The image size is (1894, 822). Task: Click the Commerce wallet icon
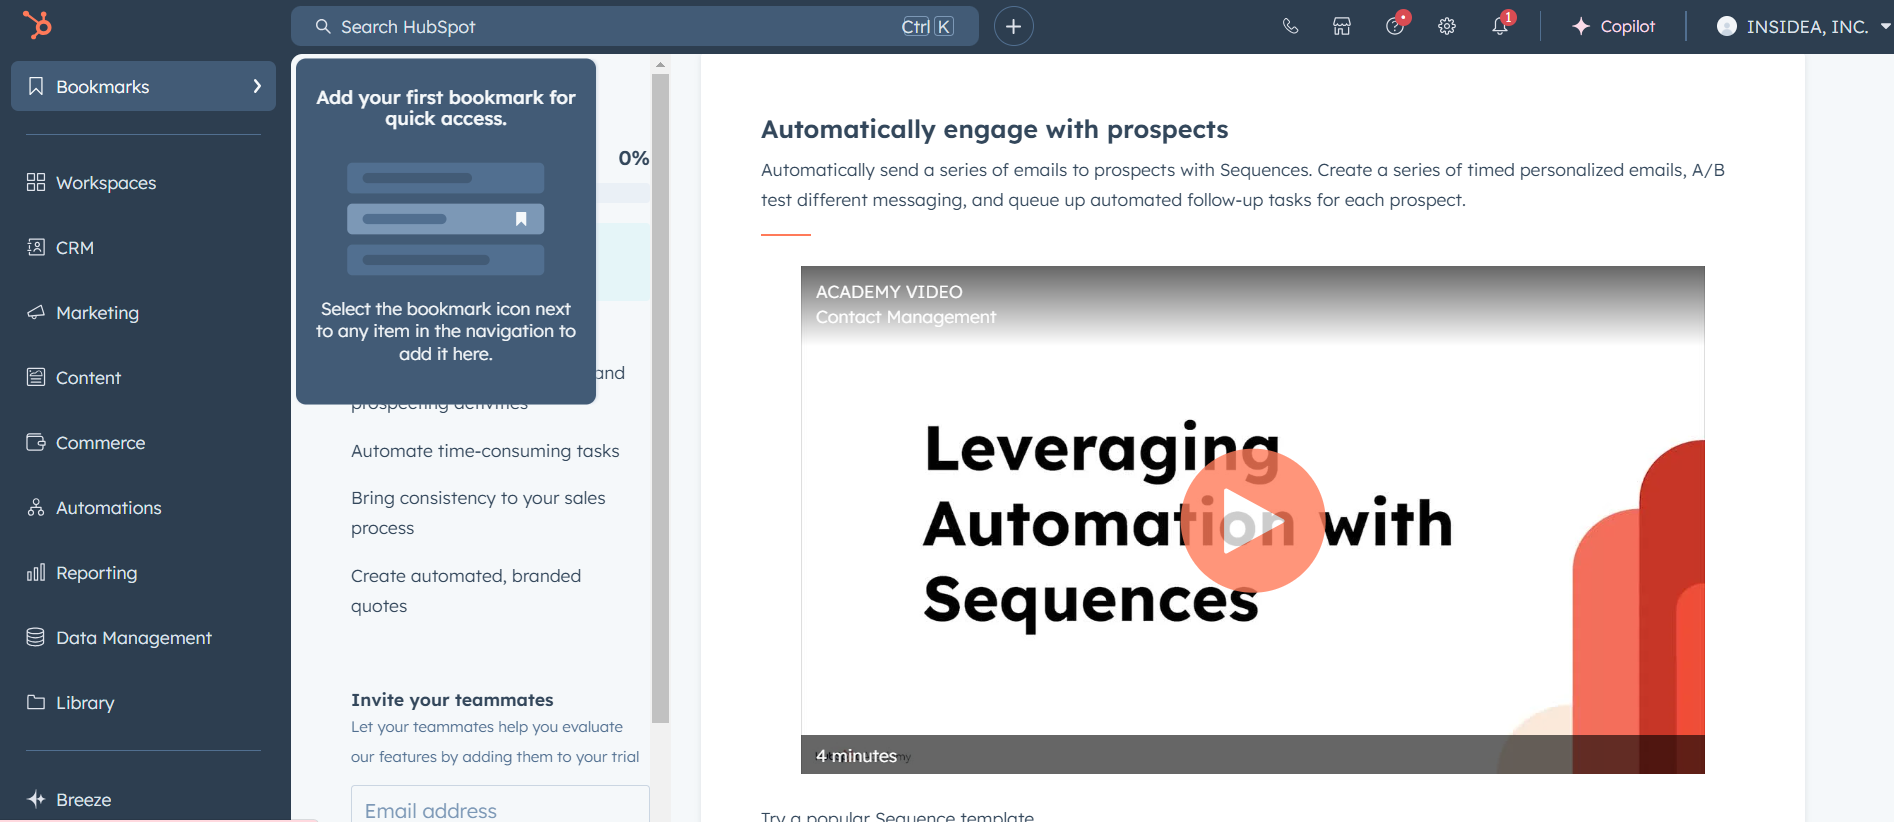click(x=36, y=442)
